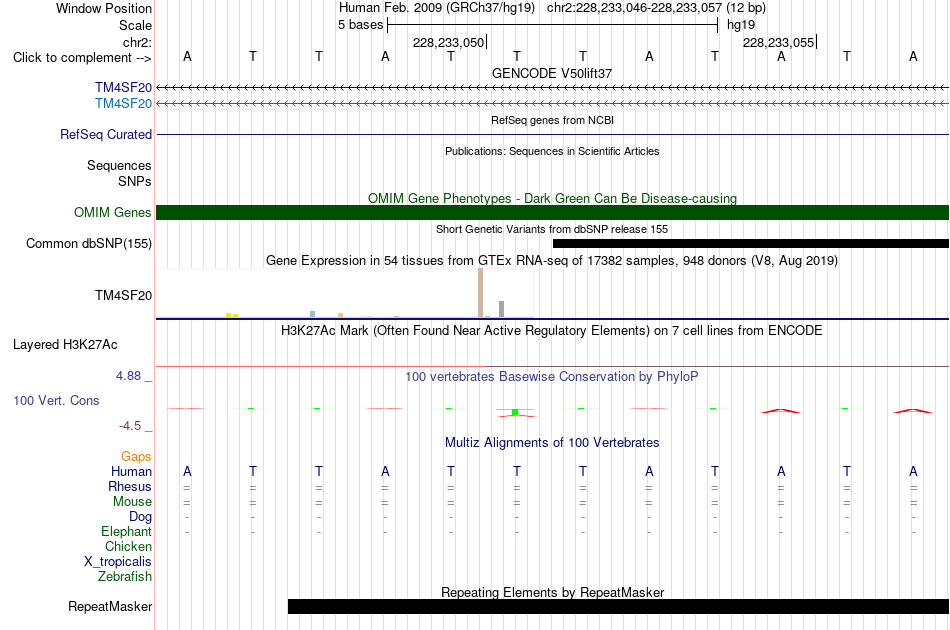The image size is (950, 630).
Task: Click the 'Zebrafish' alignment row label
Action: click(125, 577)
